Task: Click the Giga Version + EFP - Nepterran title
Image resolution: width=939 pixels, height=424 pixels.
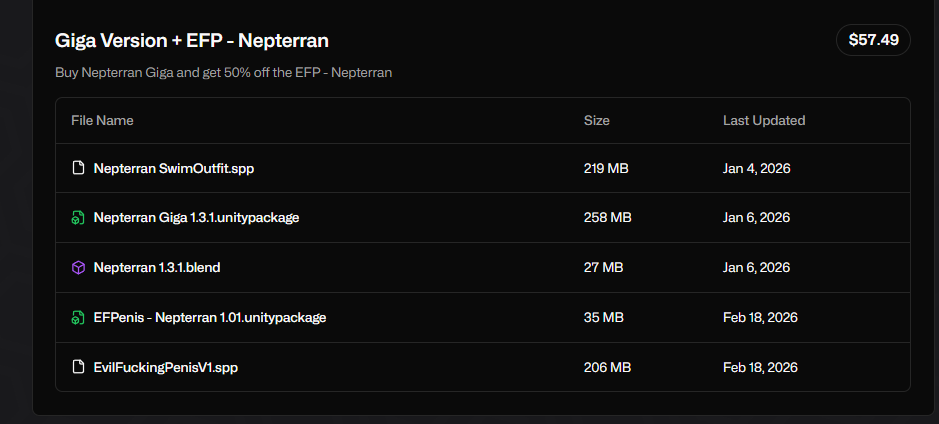Action: [x=192, y=40]
